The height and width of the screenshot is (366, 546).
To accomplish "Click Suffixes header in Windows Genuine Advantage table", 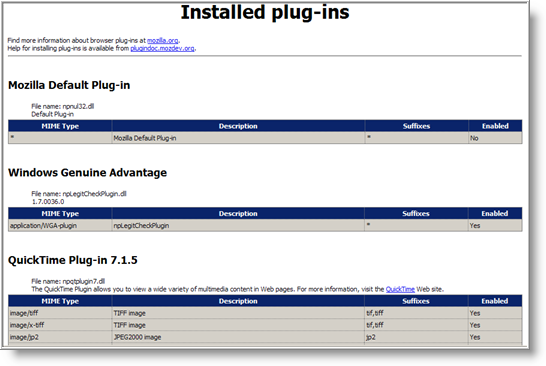I will point(416,213).
